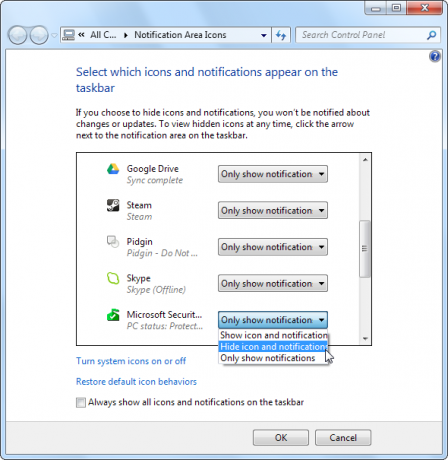Open Turn system icons on or off
This screenshot has width=448, height=460.
131,361
